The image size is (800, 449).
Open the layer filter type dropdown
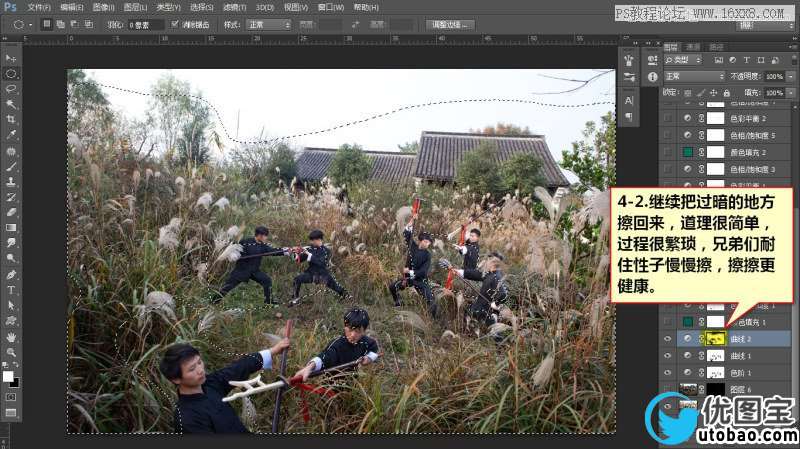tap(683, 60)
